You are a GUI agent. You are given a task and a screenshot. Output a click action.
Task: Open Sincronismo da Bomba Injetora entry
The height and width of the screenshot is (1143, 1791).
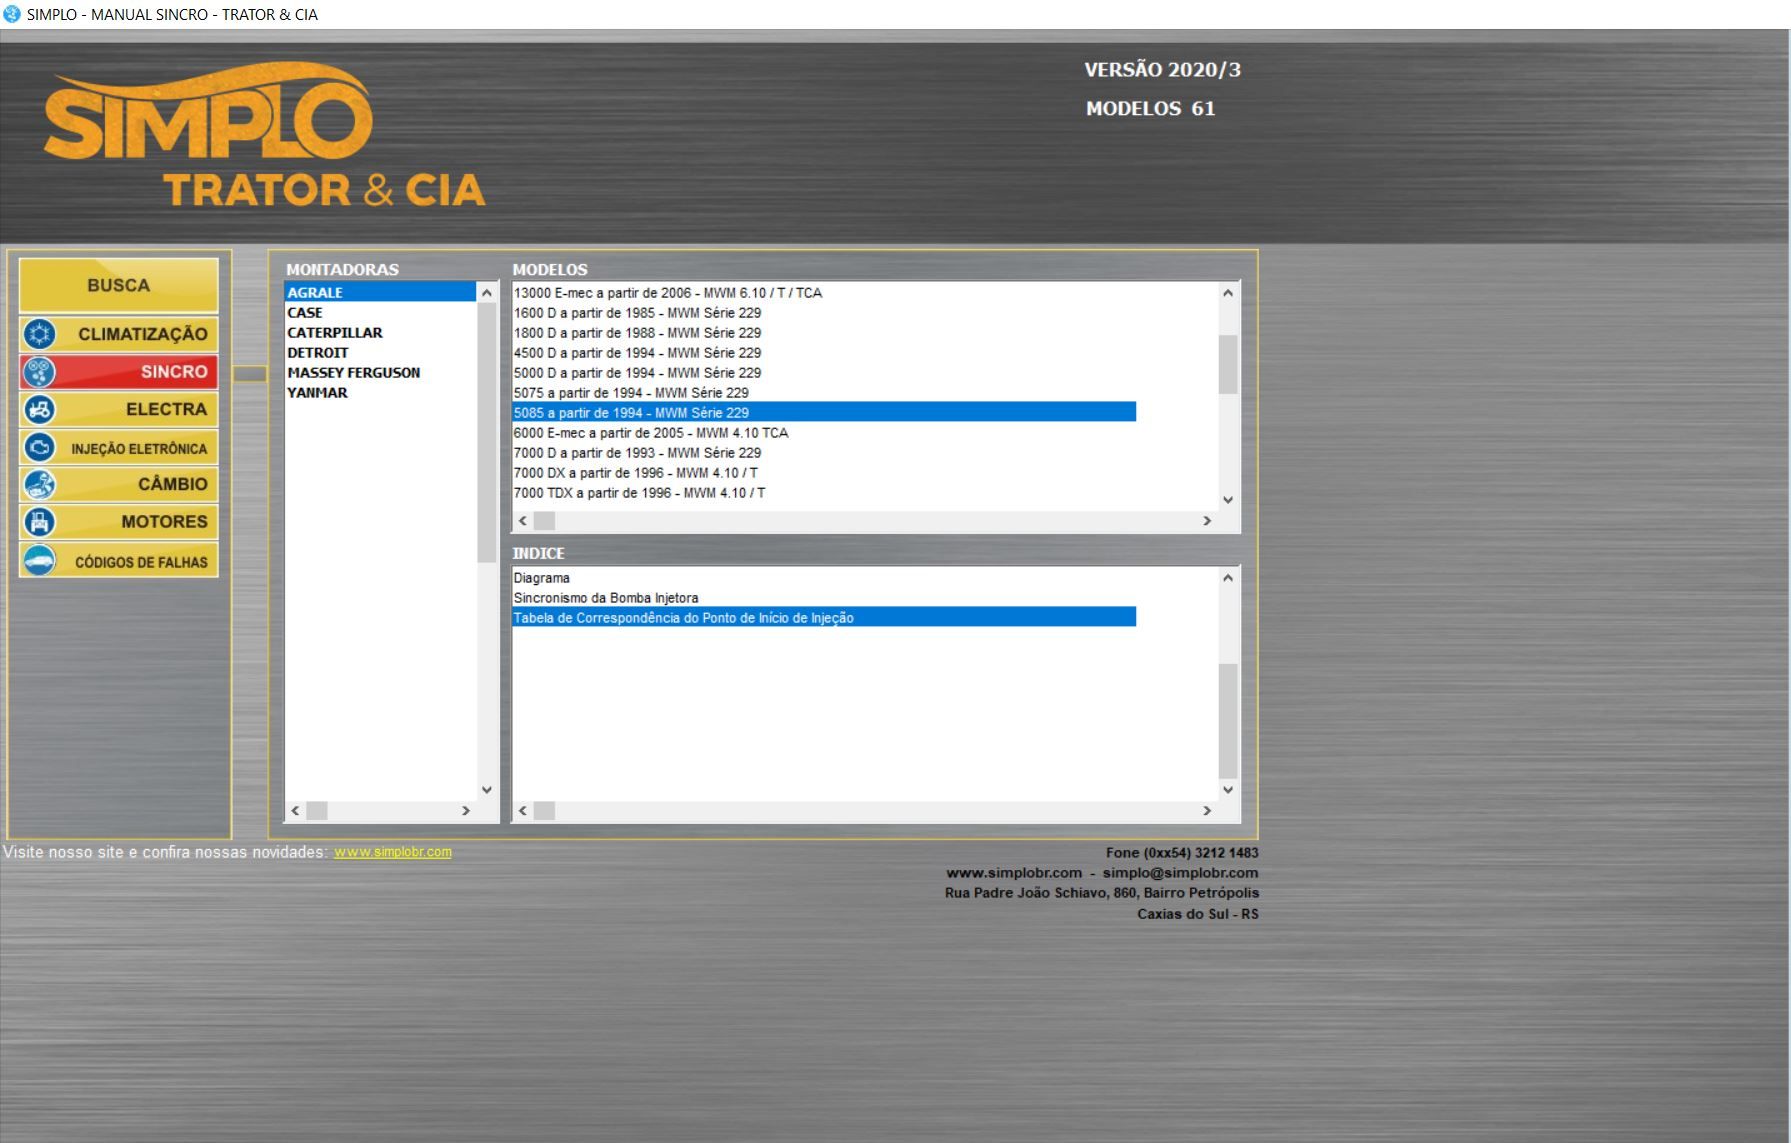pyautogui.click(x=605, y=598)
